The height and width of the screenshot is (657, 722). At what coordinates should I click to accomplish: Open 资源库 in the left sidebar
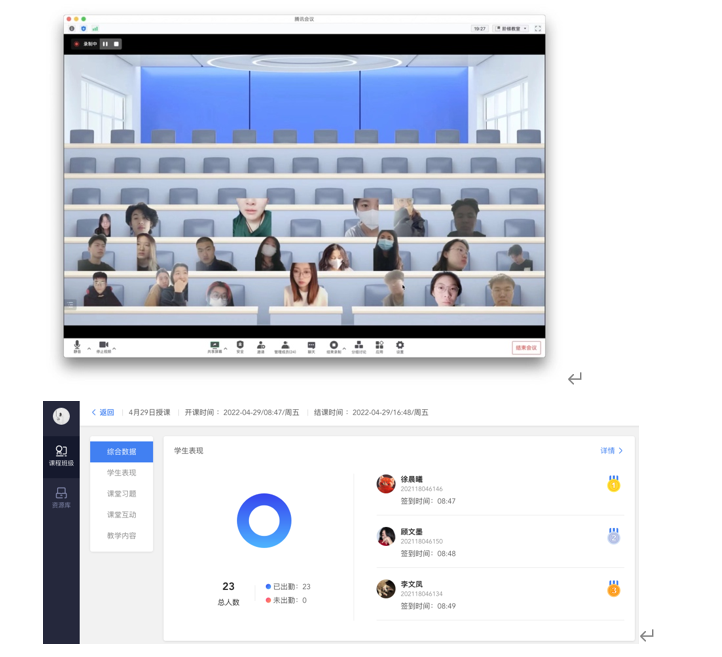click(x=61, y=497)
